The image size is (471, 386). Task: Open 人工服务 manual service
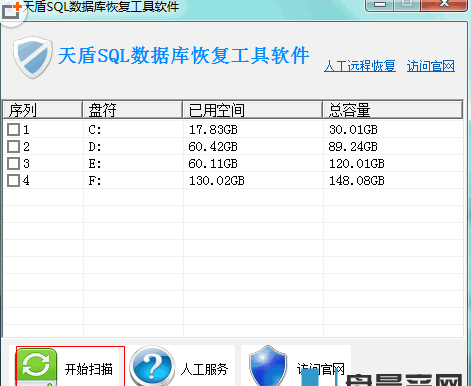182,366
